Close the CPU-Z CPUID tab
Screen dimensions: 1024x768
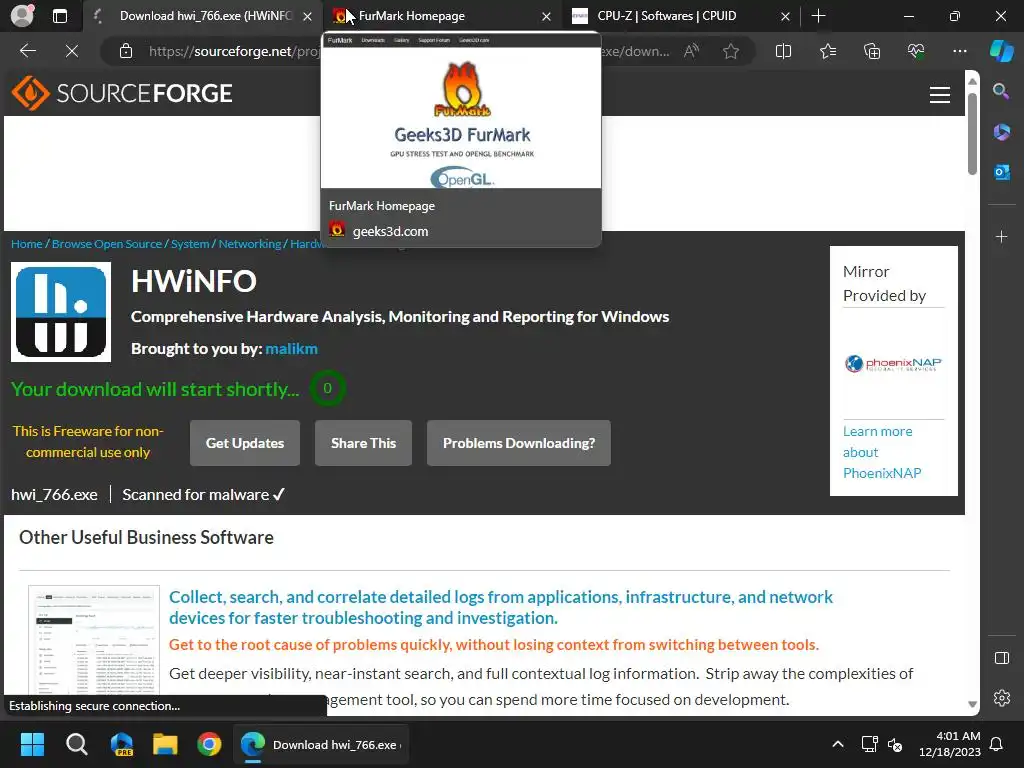pyautogui.click(x=786, y=16)
